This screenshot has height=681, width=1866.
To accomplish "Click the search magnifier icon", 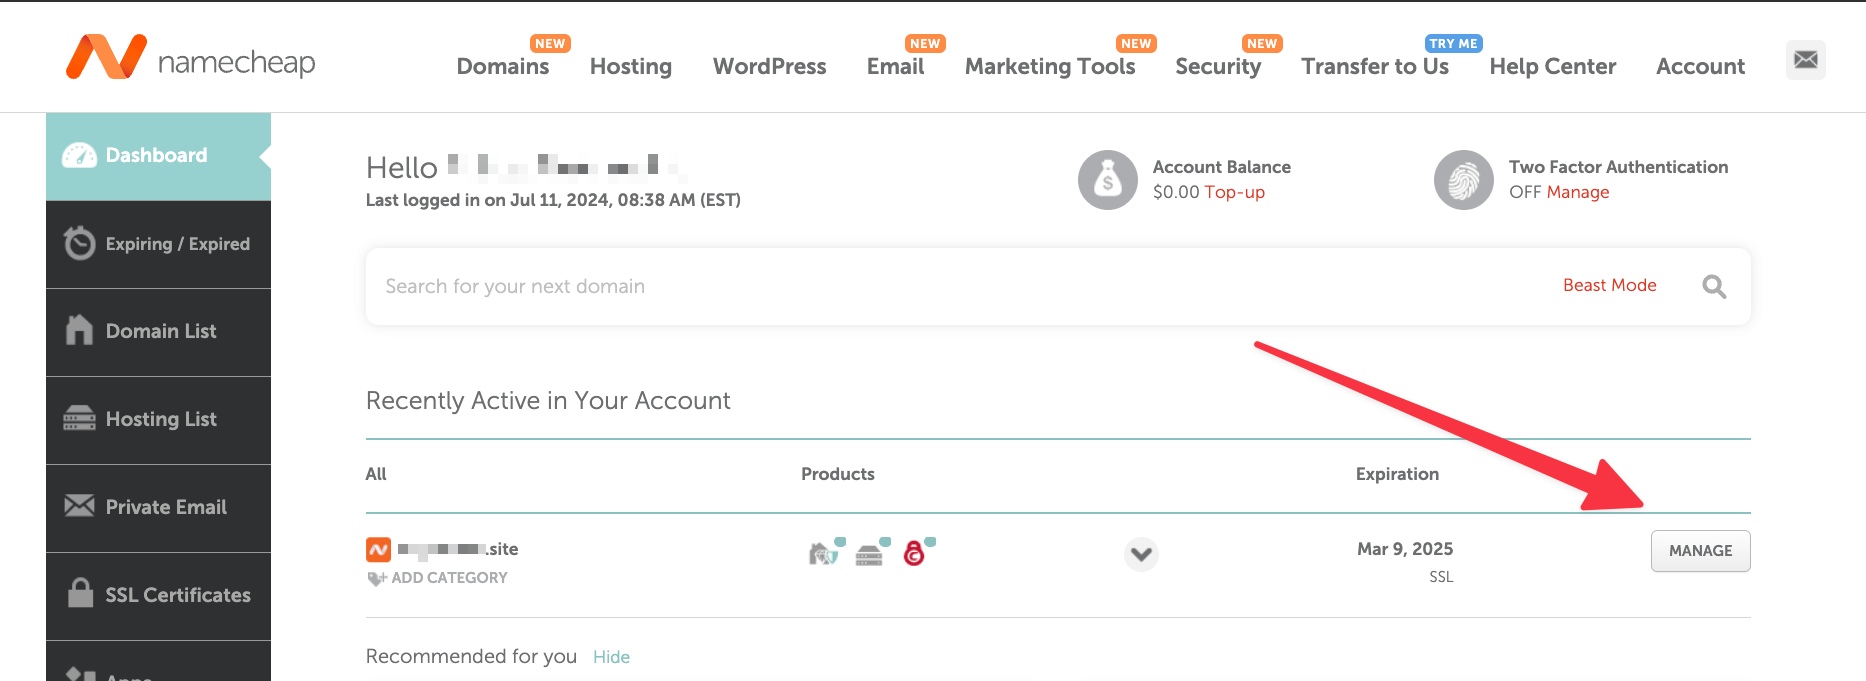I will click(1714, 287).
